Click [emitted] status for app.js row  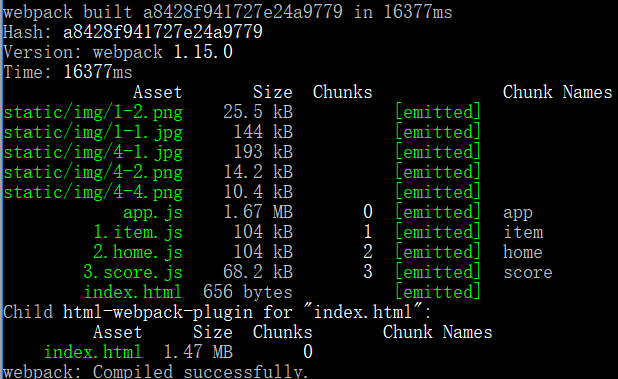pyautogui.click(x=438, y=212)
